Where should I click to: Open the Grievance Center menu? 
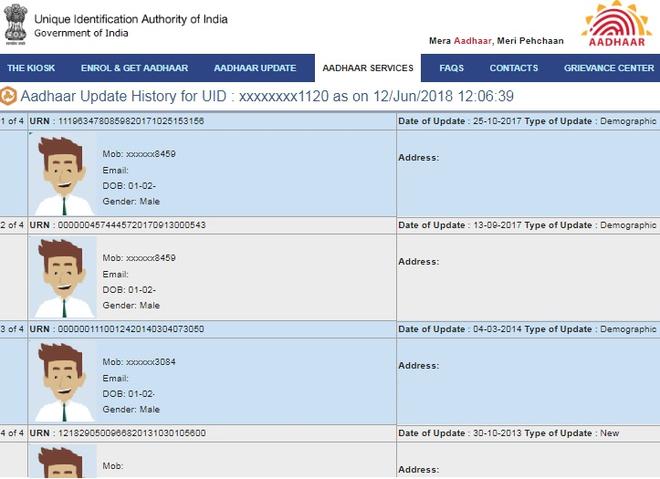click(x=608, y=68)
